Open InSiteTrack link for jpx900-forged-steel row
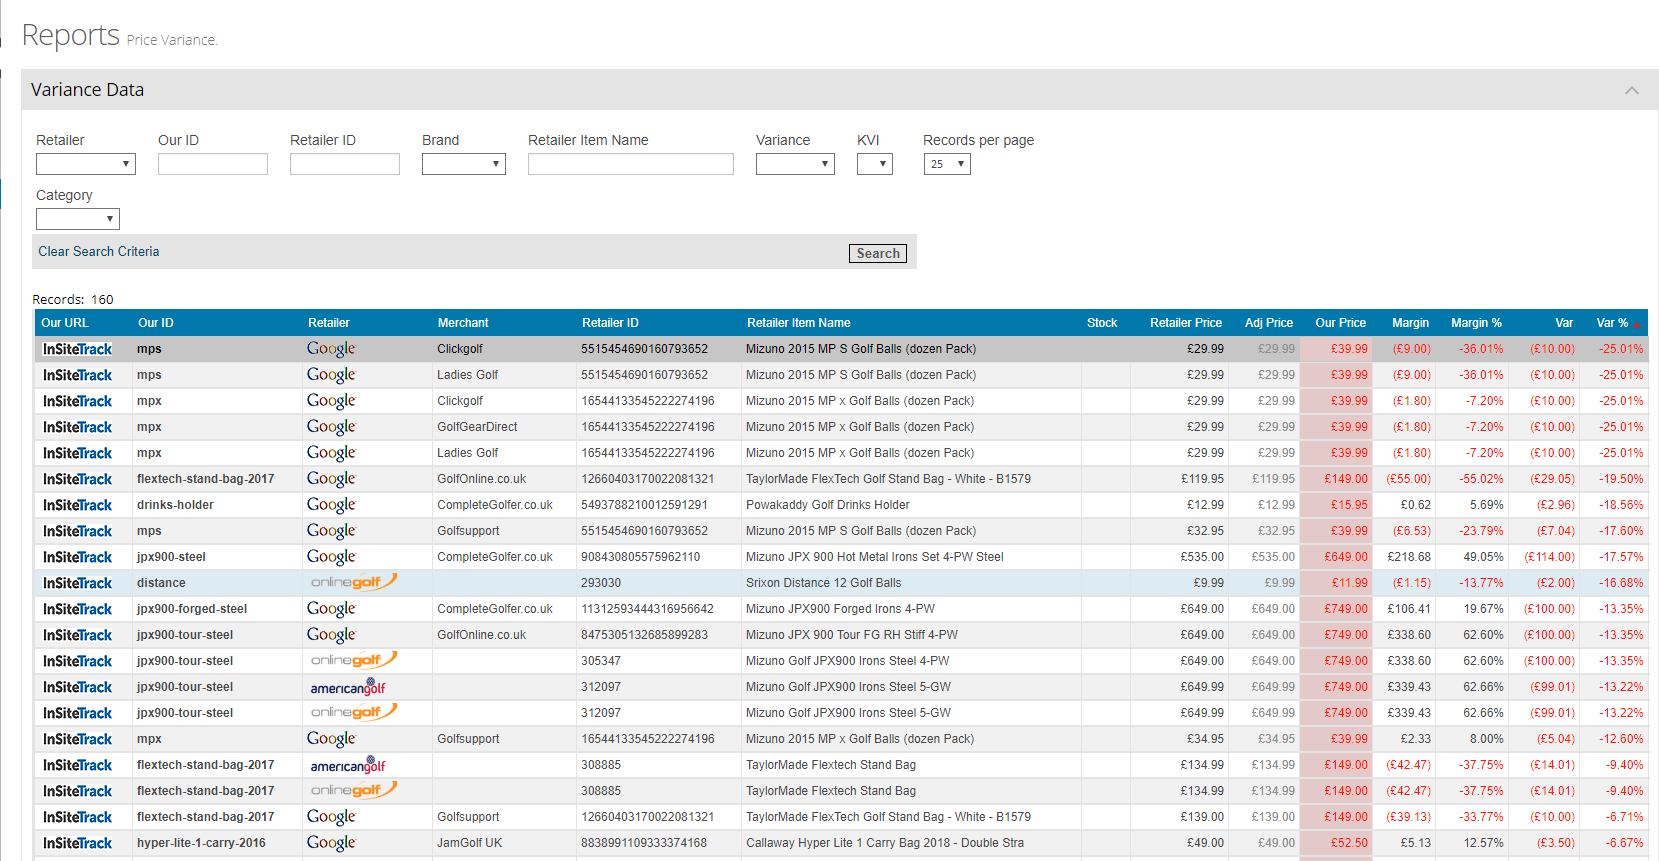1659x861 pixels. (x=77, y=609)
